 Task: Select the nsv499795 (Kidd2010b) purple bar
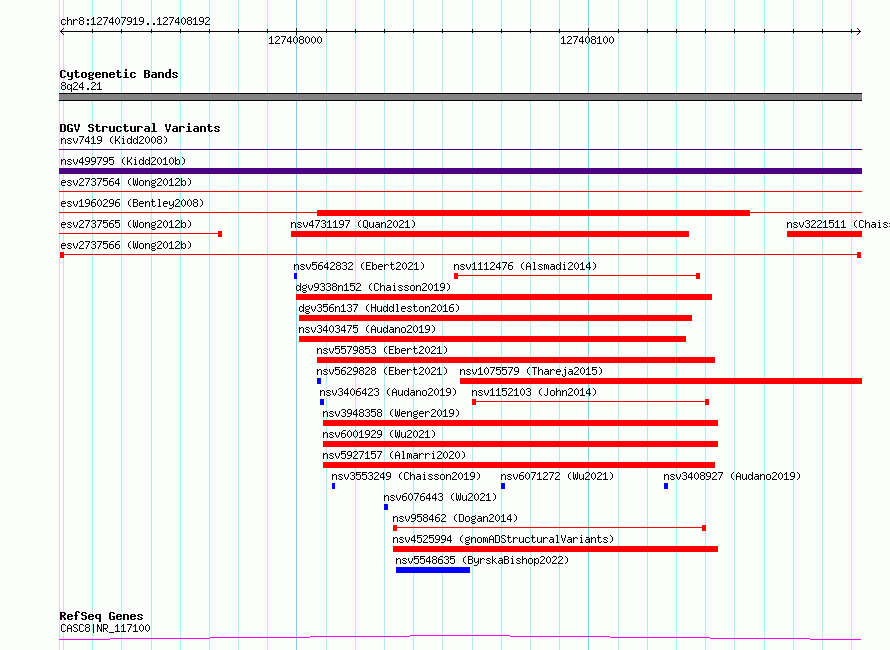point(460,171)
